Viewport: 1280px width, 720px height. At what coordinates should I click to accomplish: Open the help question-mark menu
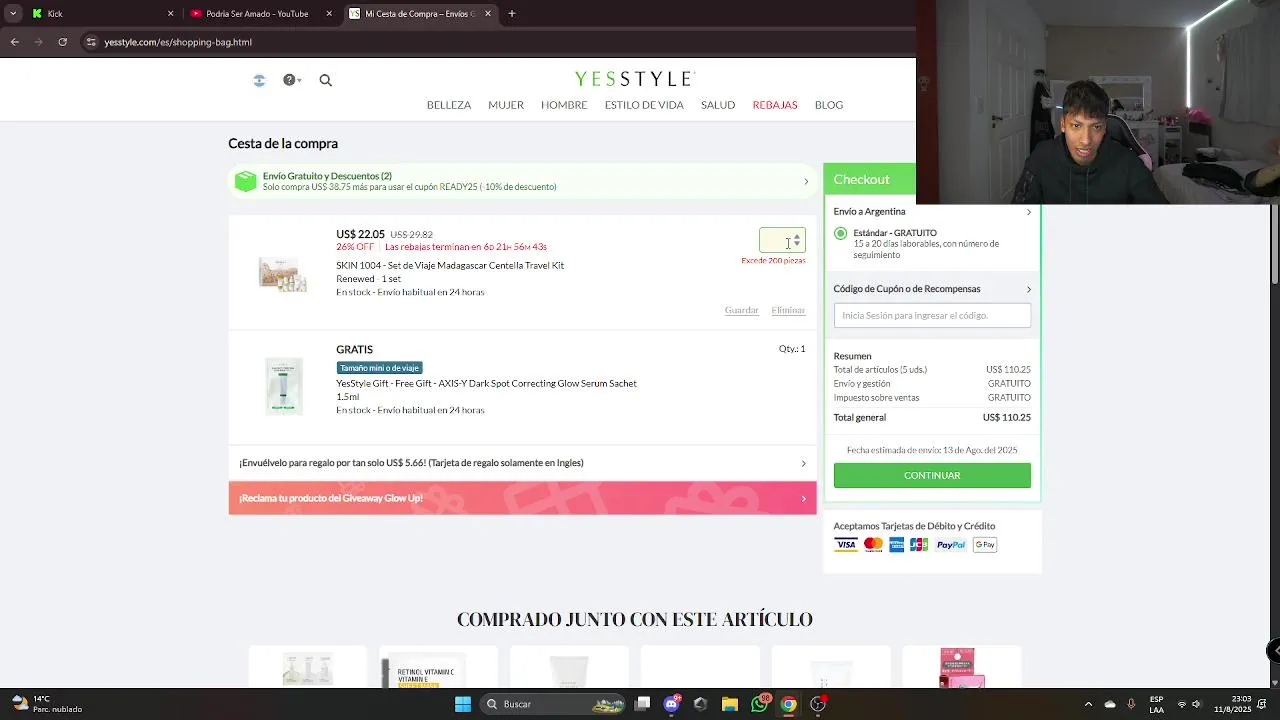291,80
